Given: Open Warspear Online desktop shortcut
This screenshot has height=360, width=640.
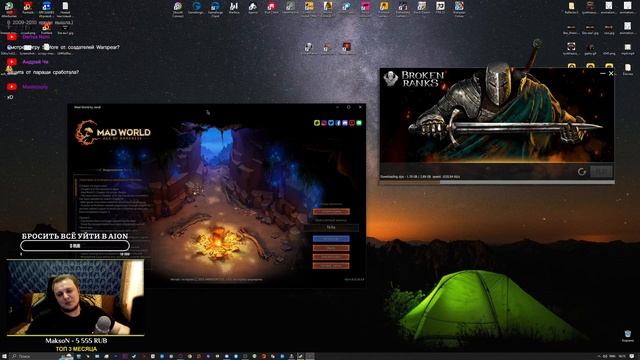Looking at the screenshot, I should [459, 9].
